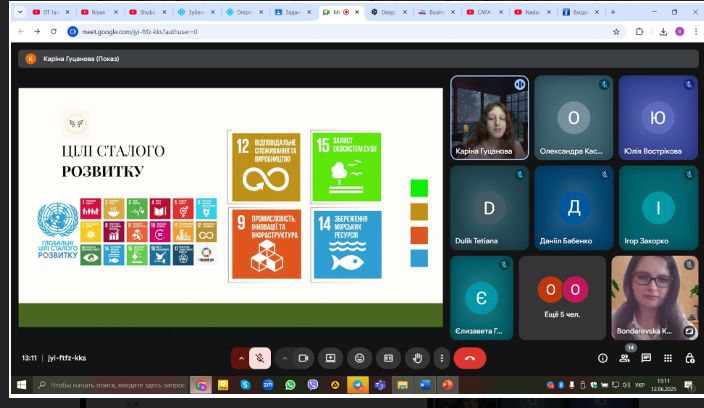Click the blue color square on slide
Viewport: 704px width, 408px height.
pyautogui.click(x=419, y=259)
